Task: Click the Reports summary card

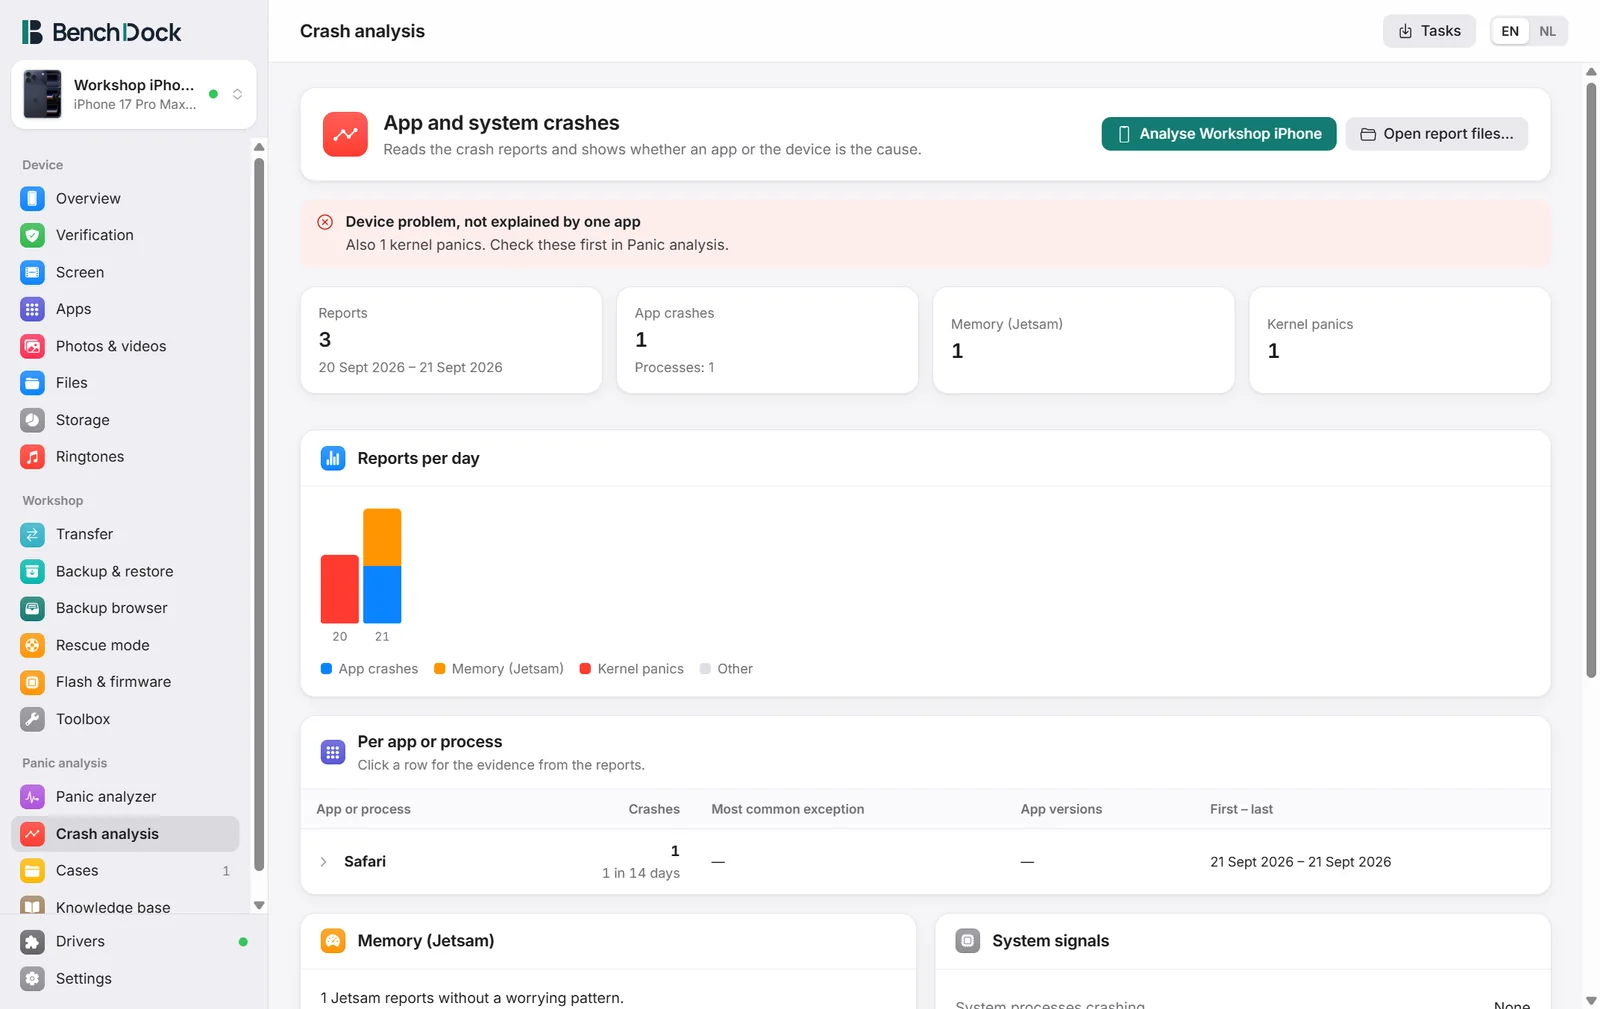Action: (x=451, y=340)
